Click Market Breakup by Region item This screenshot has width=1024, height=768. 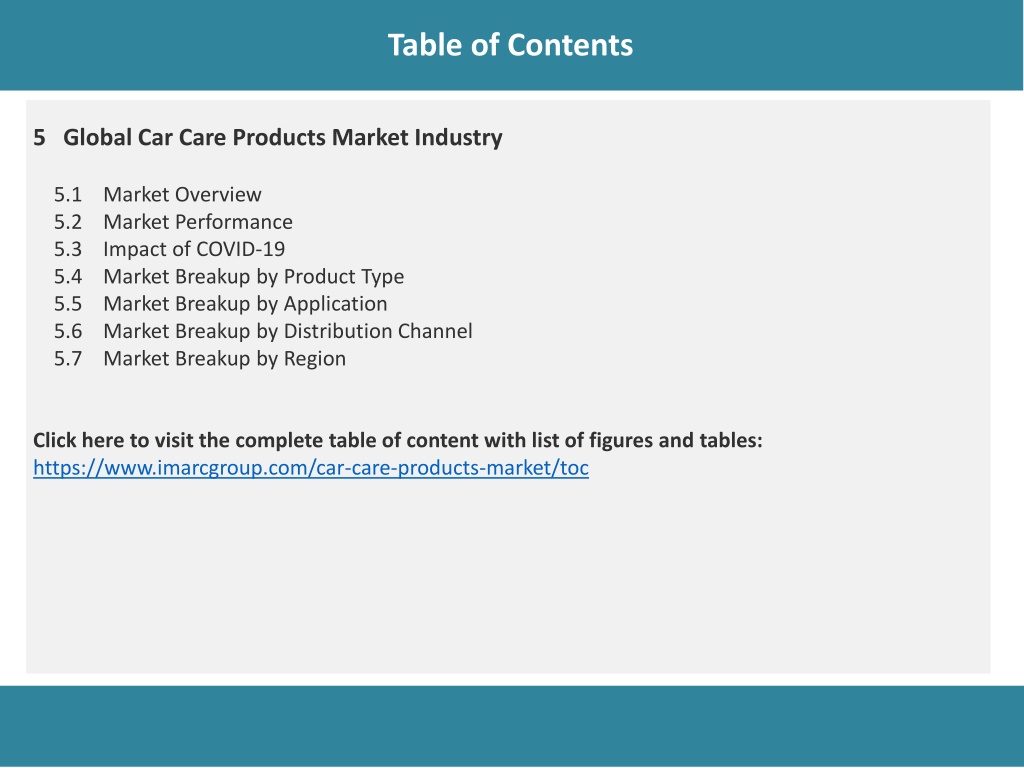pos(224,359)
